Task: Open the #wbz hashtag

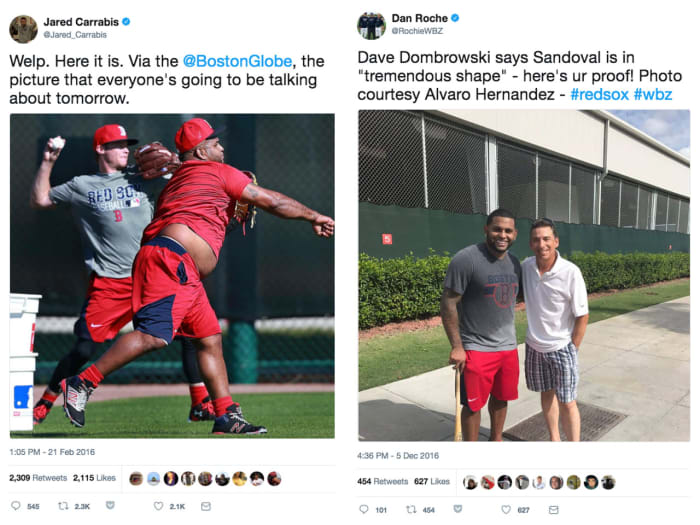Action: coord(653,95)
